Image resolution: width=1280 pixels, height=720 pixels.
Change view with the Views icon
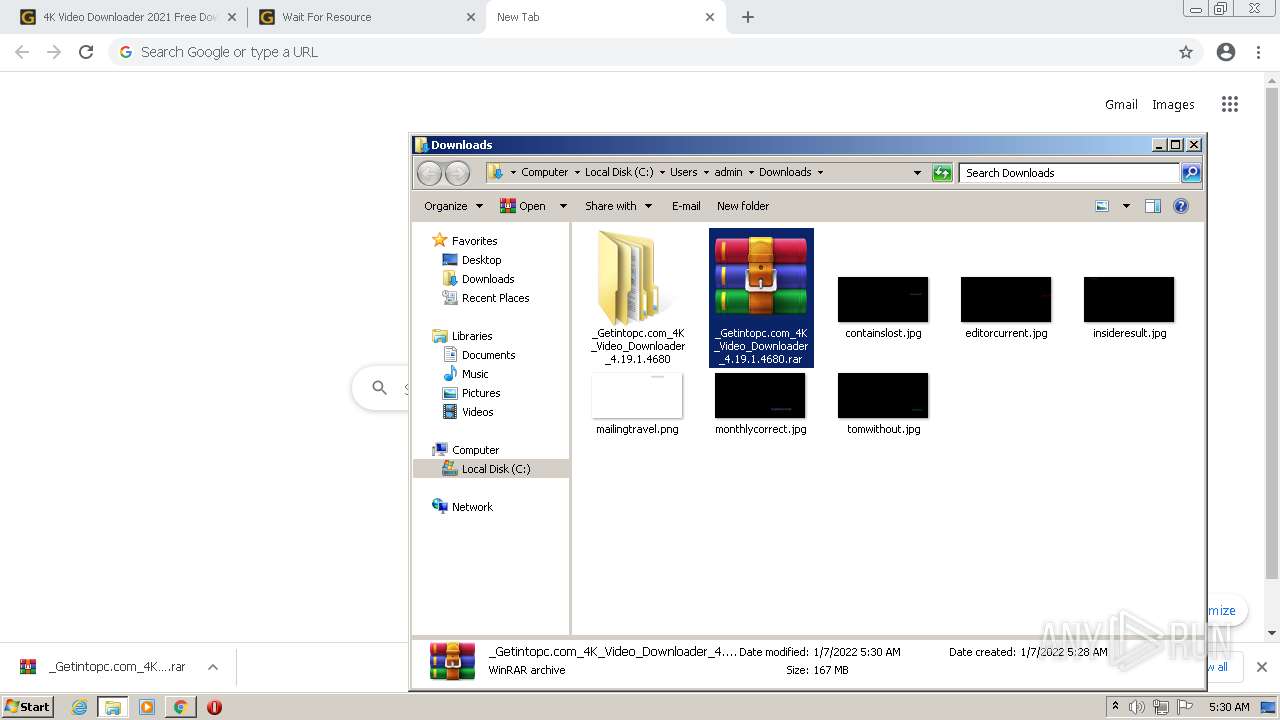tap(1102, 206)
